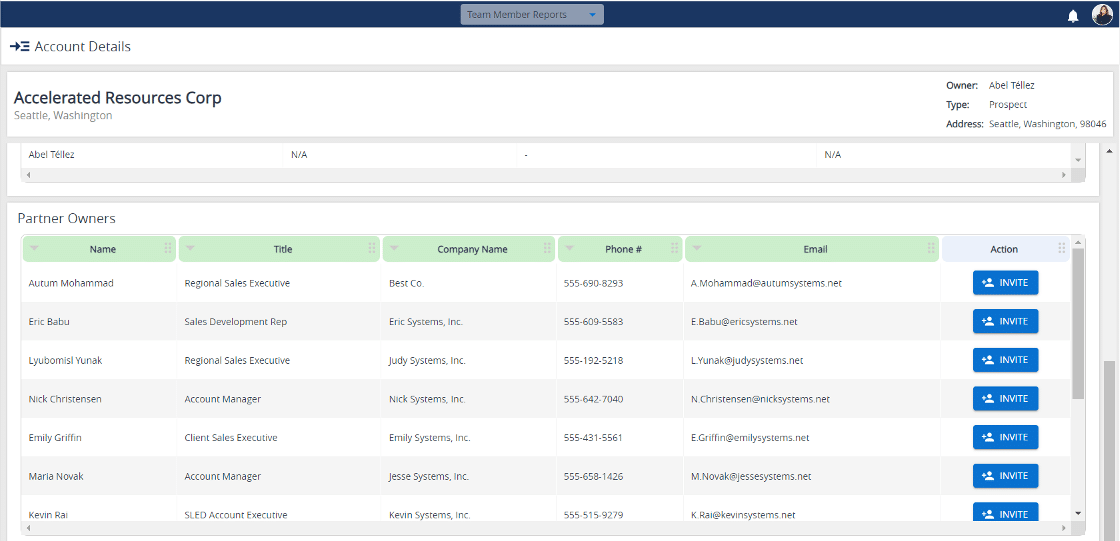Click the notification bell icon
The width and height of the screenshot is (1120, 541).
(1073, 15)
